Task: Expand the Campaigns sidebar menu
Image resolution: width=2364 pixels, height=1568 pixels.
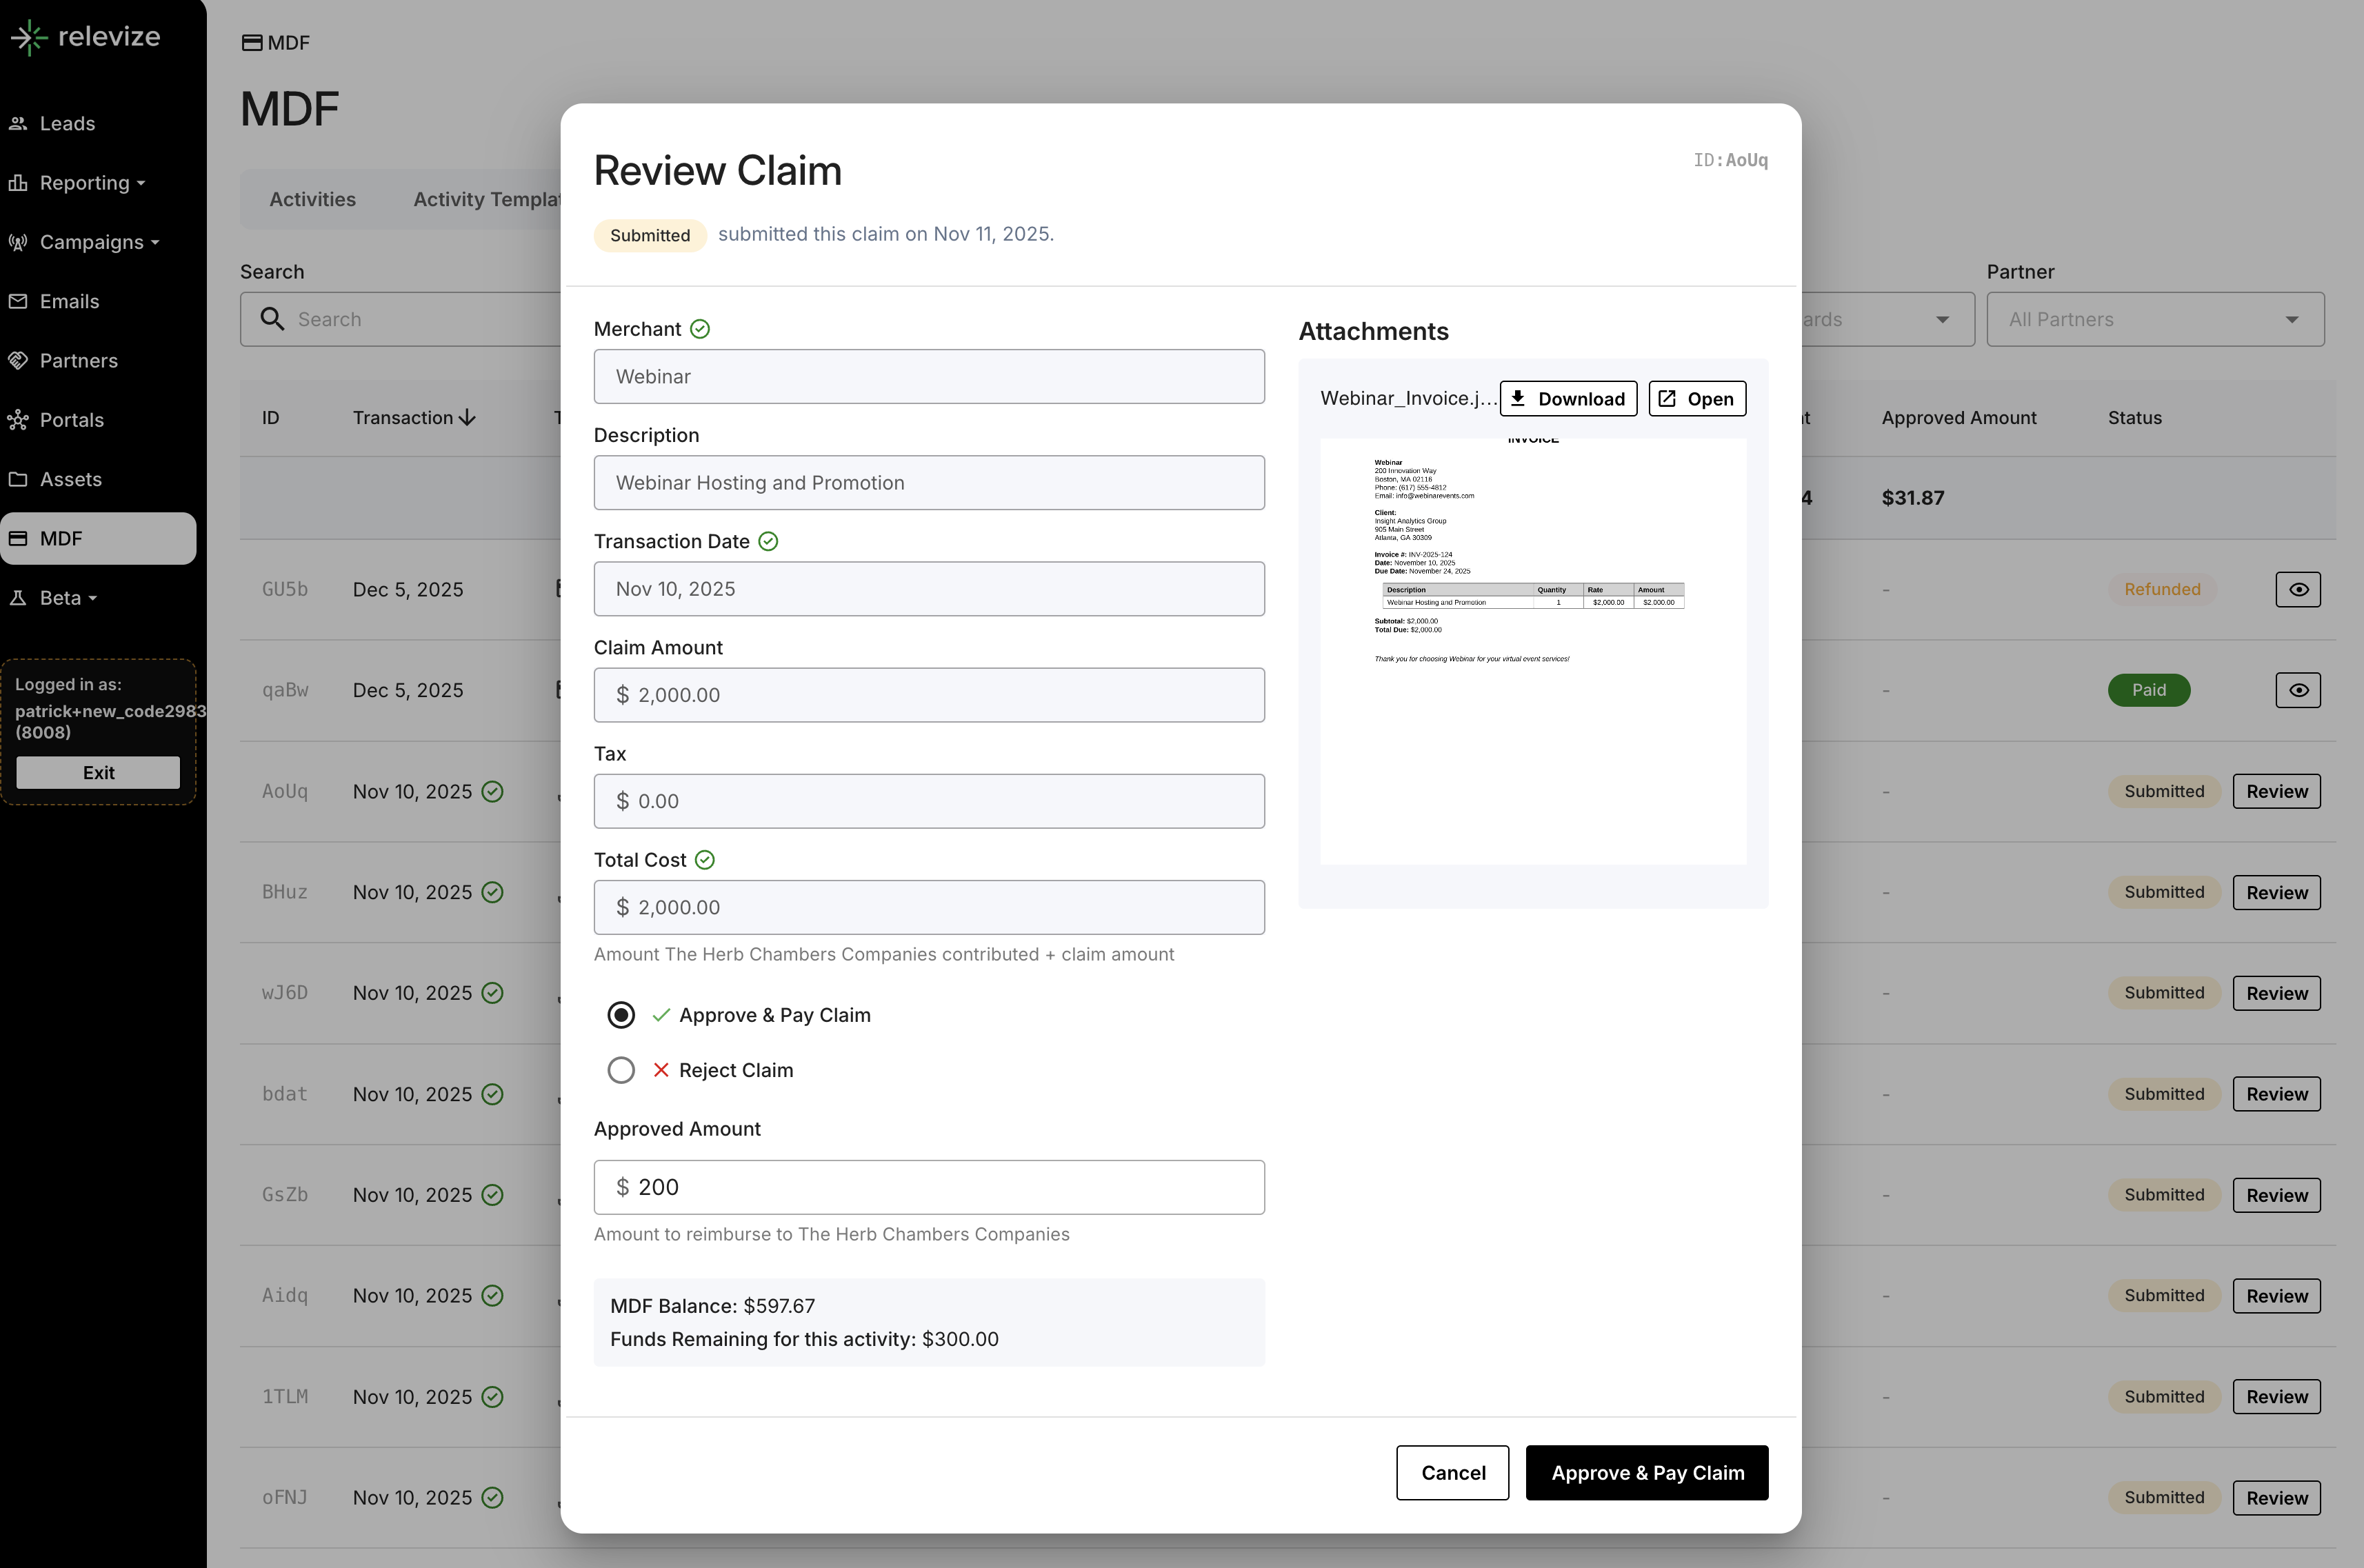Action: pyautogui.click(x=92, y=242)
